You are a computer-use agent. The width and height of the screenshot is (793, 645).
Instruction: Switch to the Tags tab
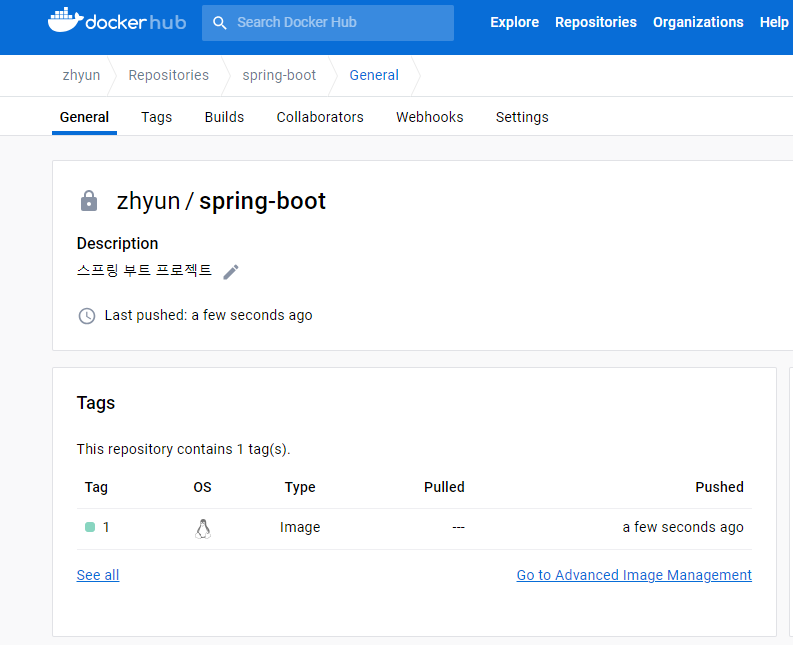click(157, 117)
